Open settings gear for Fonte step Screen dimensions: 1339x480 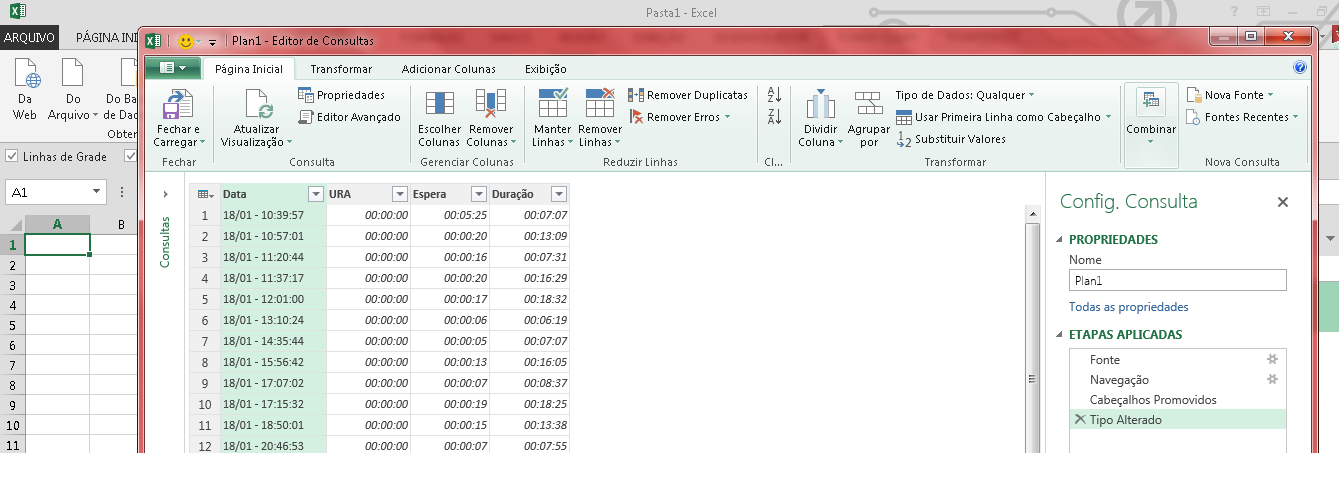pos(1273,360)
